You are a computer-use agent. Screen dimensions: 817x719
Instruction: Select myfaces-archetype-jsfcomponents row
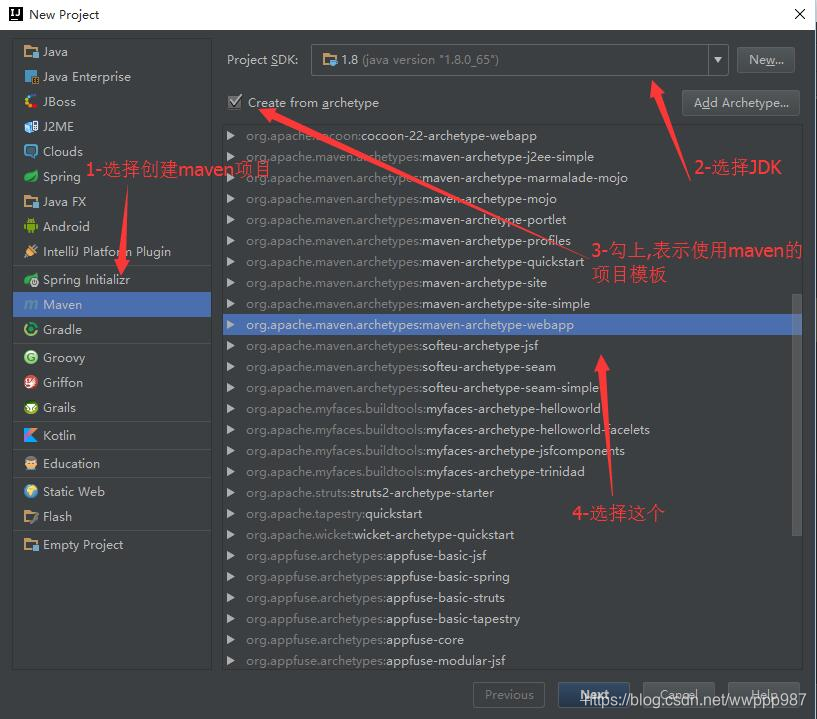point(512,451)
